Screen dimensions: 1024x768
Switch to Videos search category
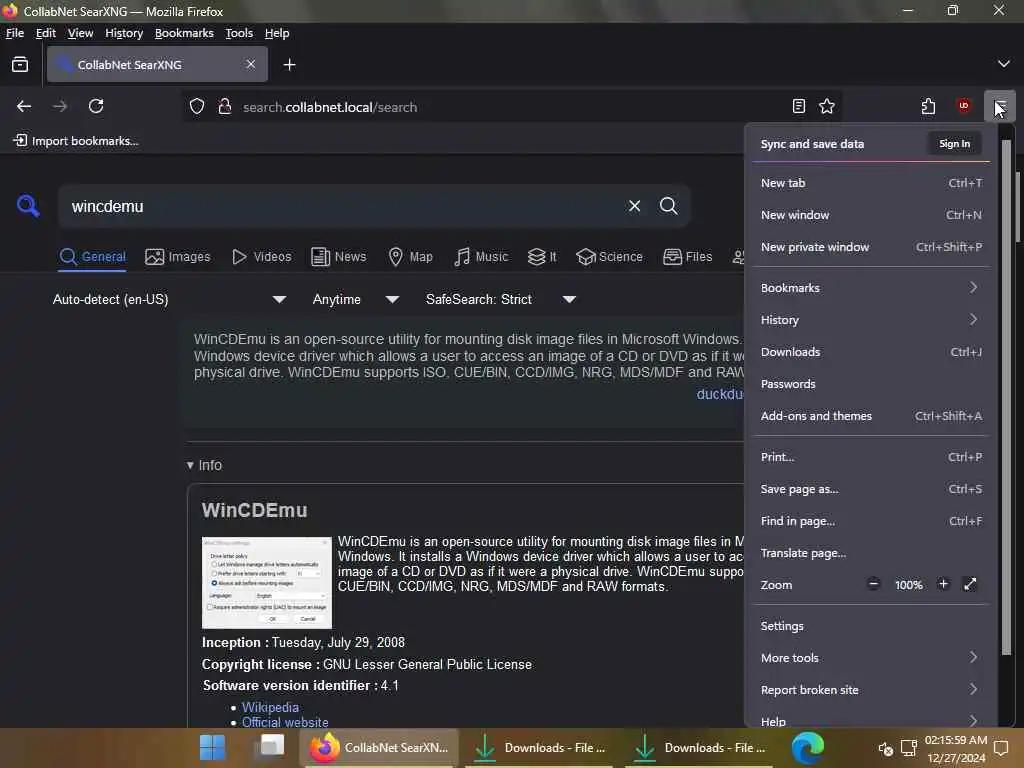(262, 257)
